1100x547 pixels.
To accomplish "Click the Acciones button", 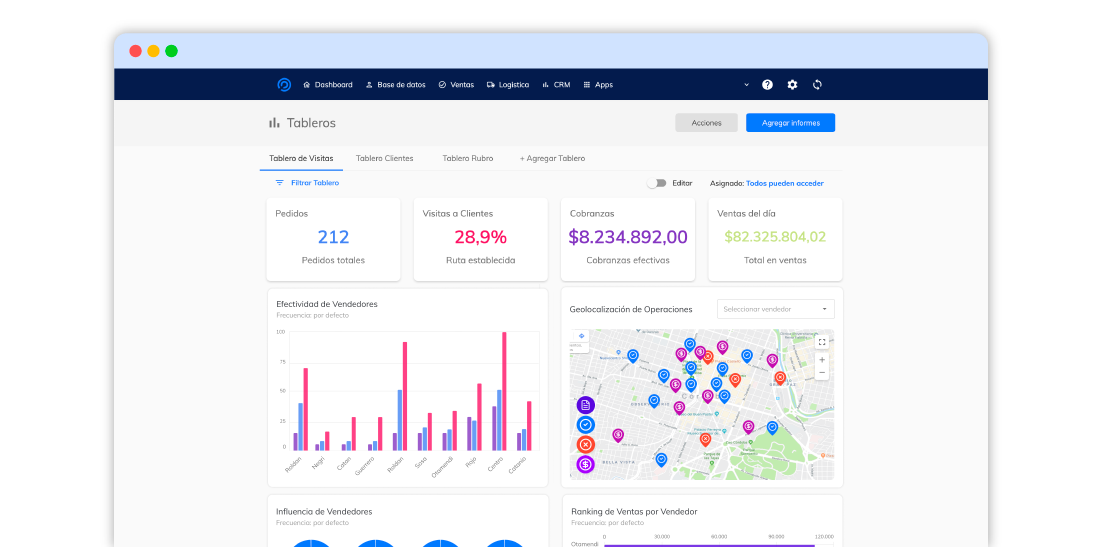I will click(706, 123).
